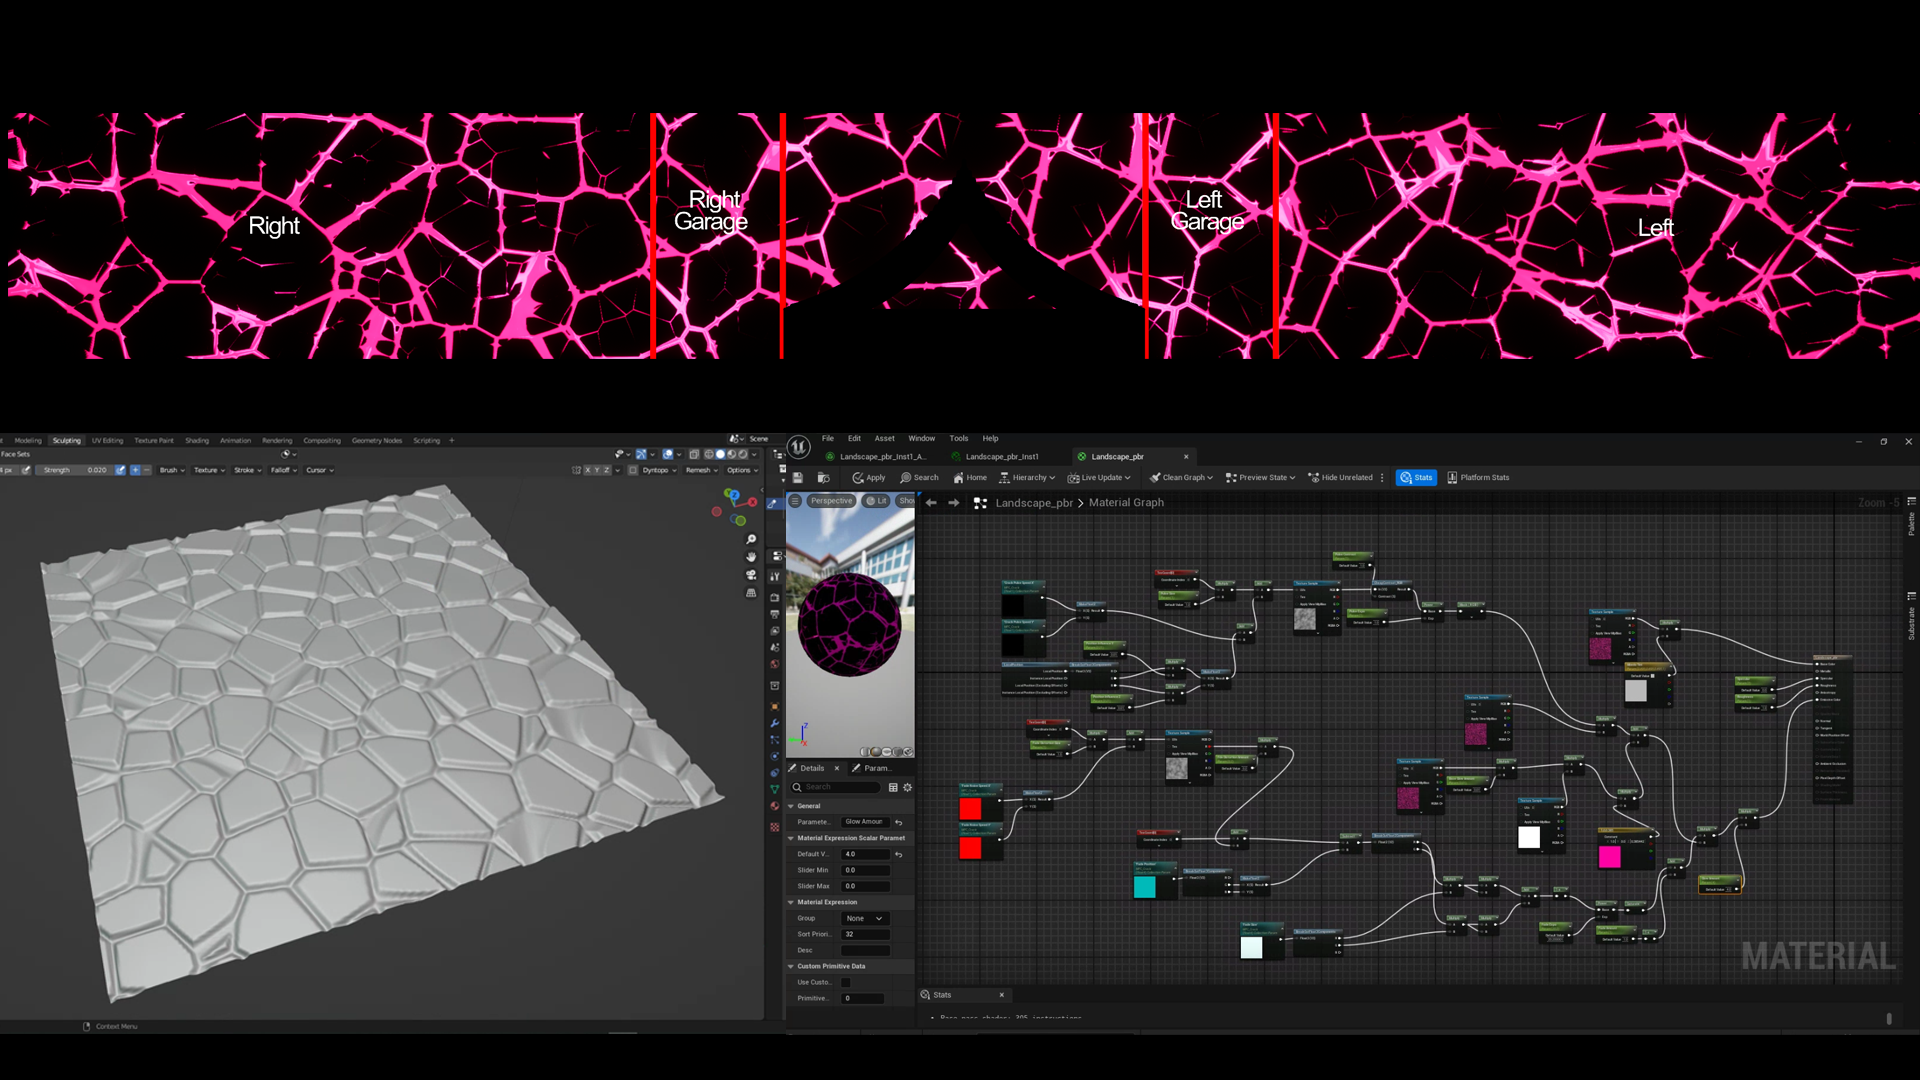Open the Group None dropdown

coord(864,918)
